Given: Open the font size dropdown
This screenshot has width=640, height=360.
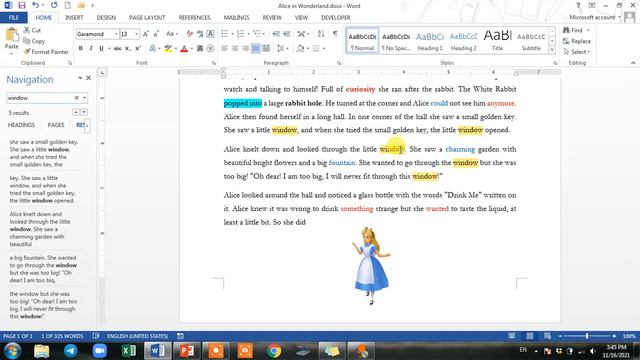Looking at the screenshot, I should click(x=136, y=34).
